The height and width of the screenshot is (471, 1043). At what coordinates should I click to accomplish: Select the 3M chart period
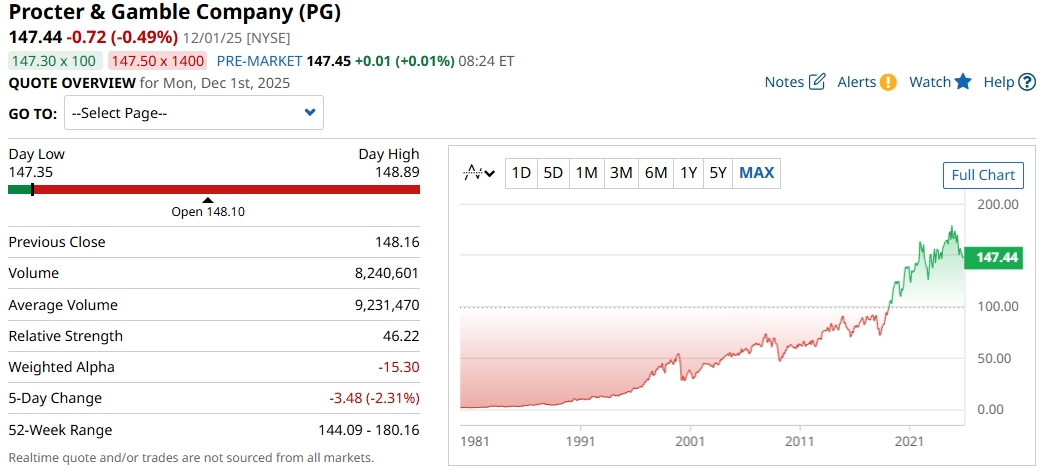pos(621,173)
